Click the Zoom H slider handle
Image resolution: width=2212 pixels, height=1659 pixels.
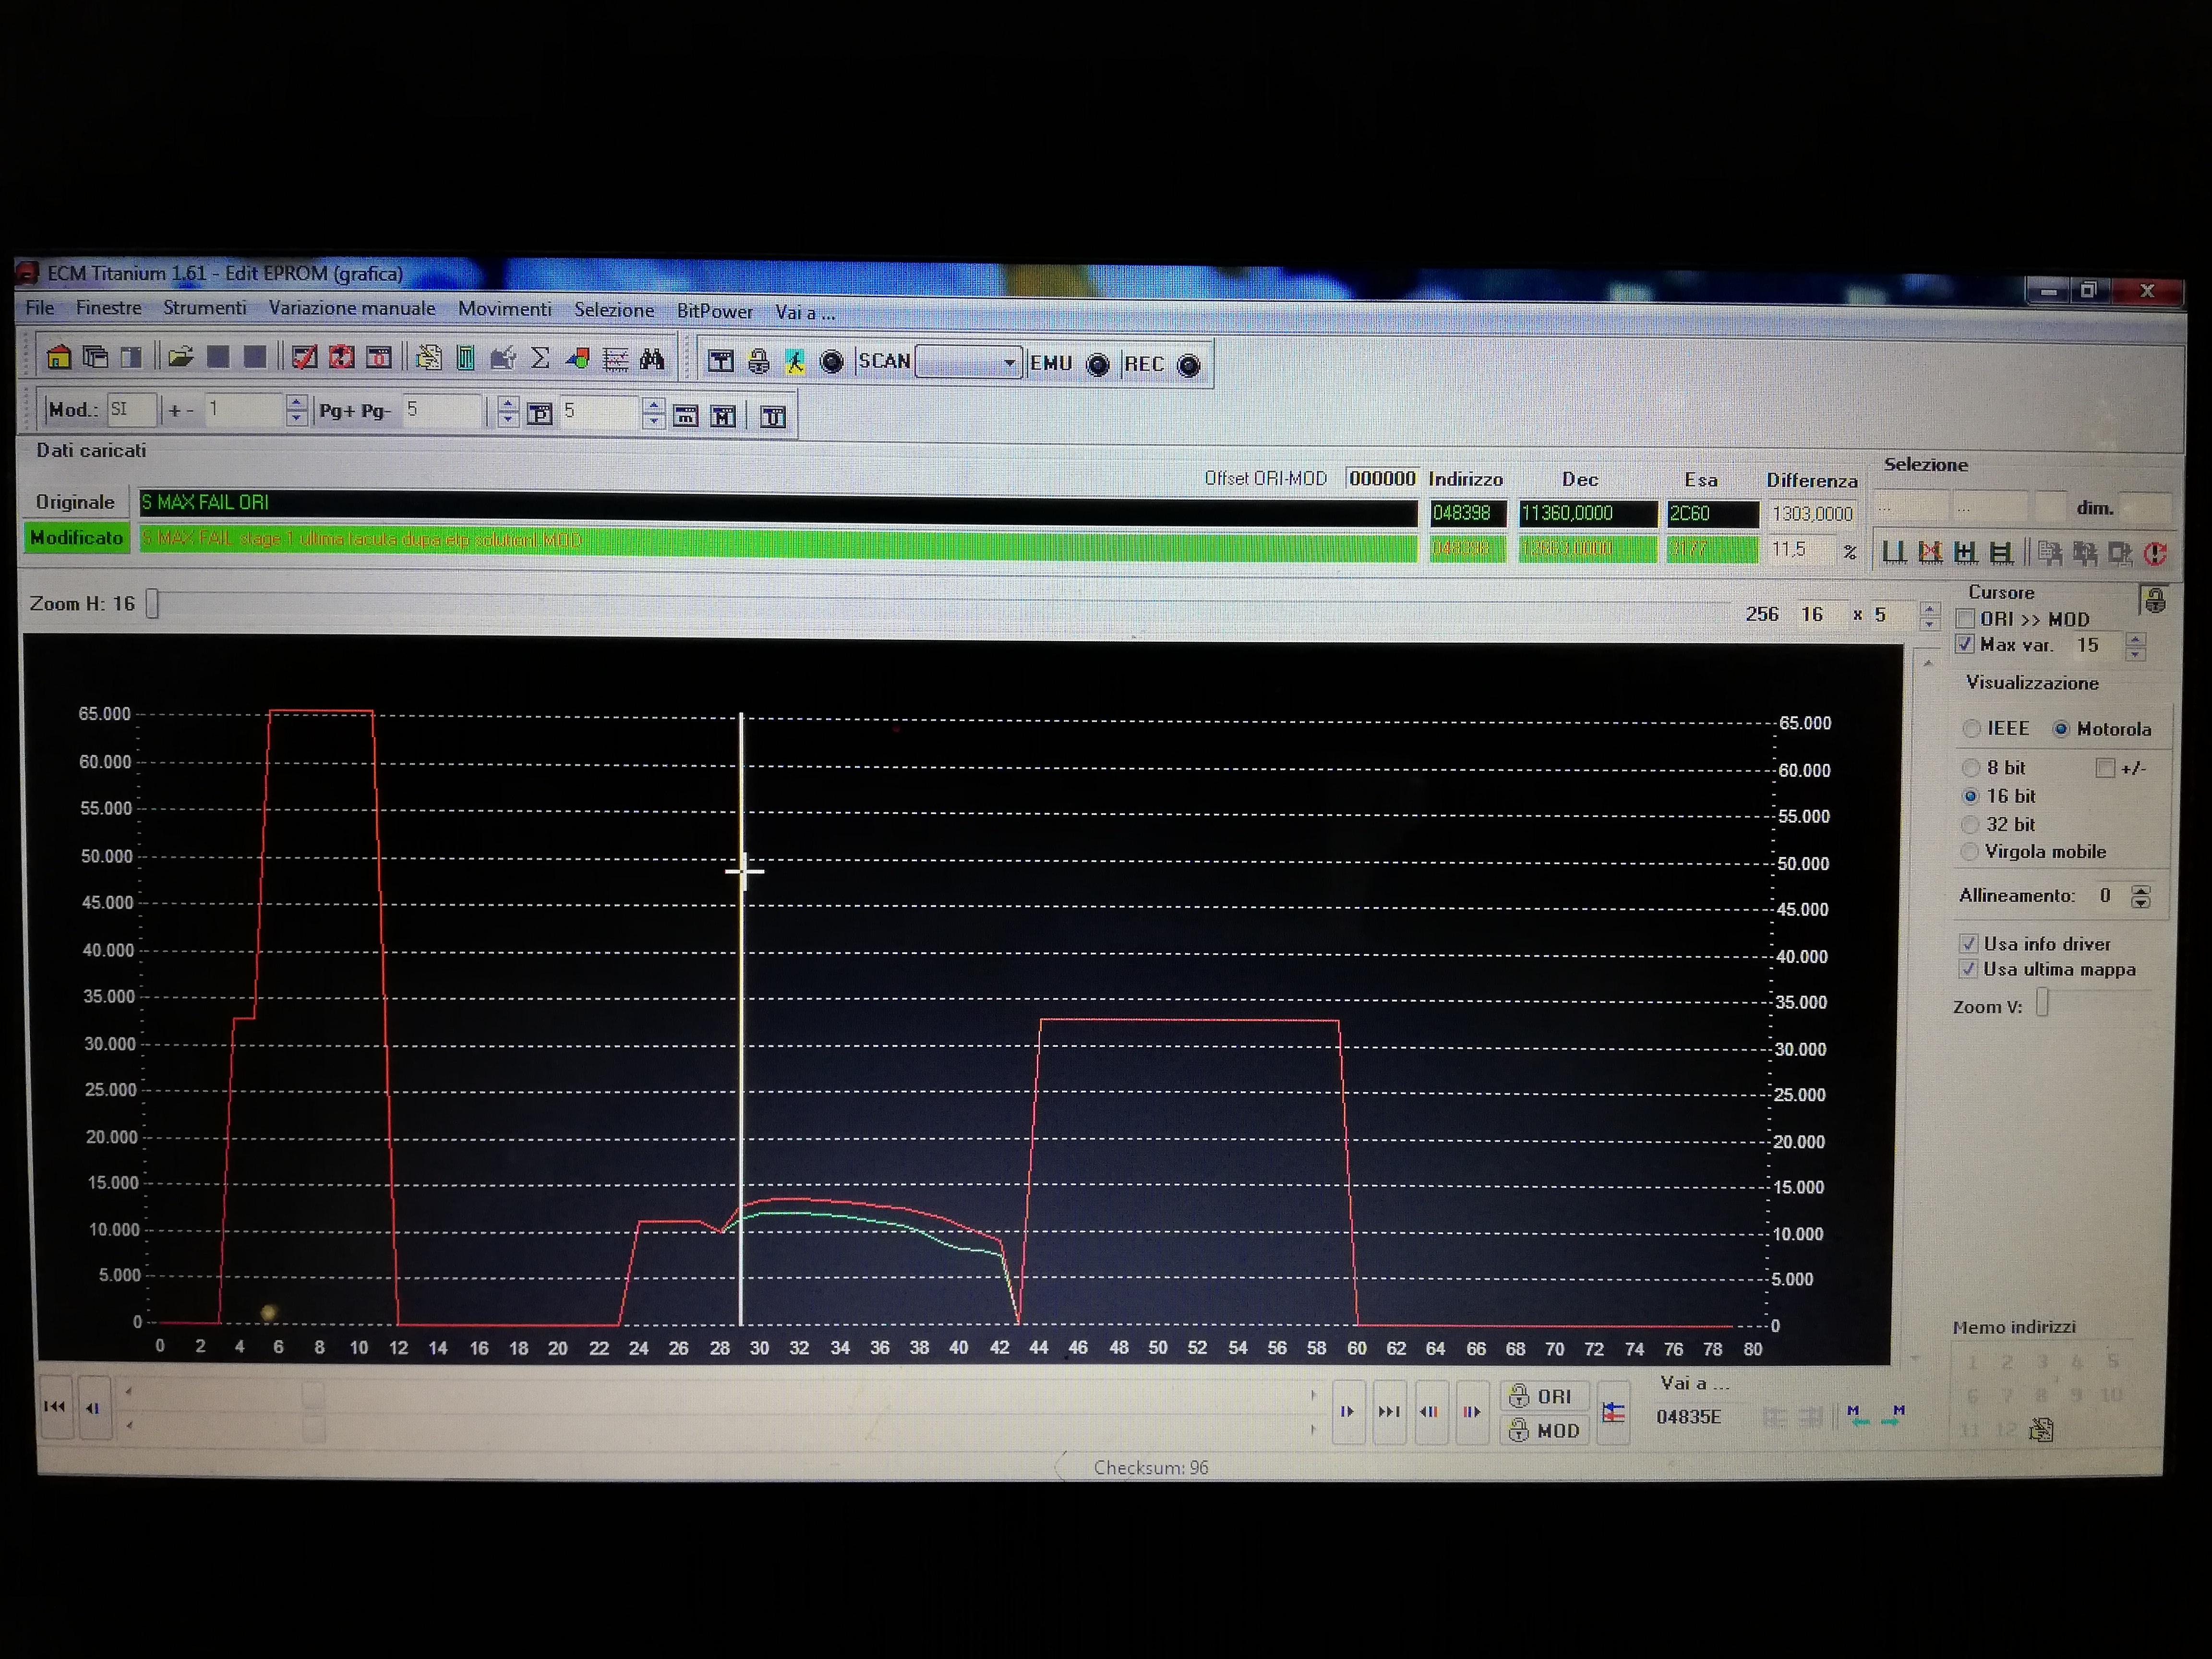click(153, 603)
